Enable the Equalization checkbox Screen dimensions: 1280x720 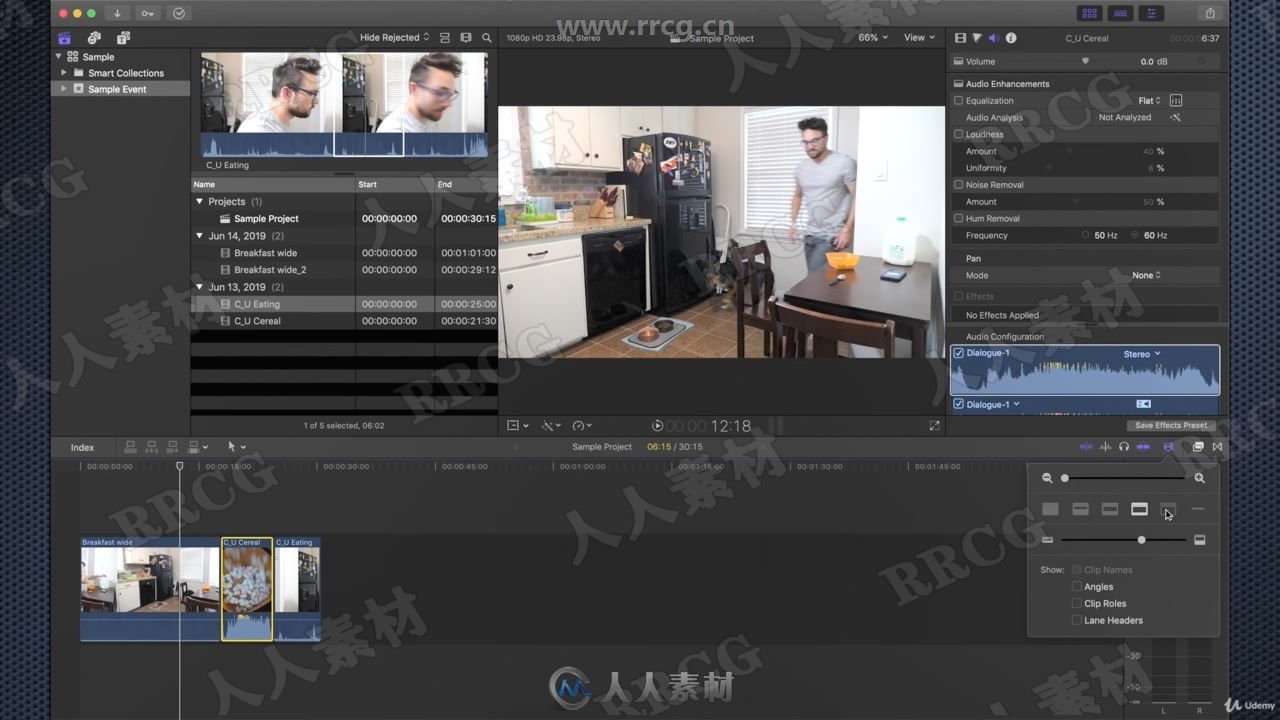point(958,100)
